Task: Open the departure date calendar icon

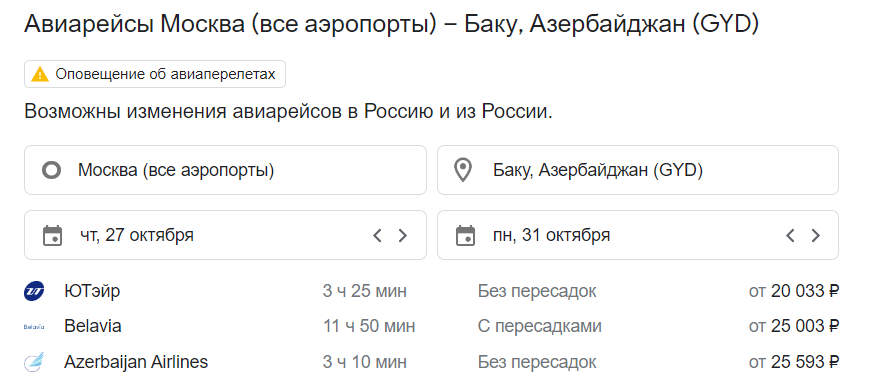Action: [x=52, y=236]
